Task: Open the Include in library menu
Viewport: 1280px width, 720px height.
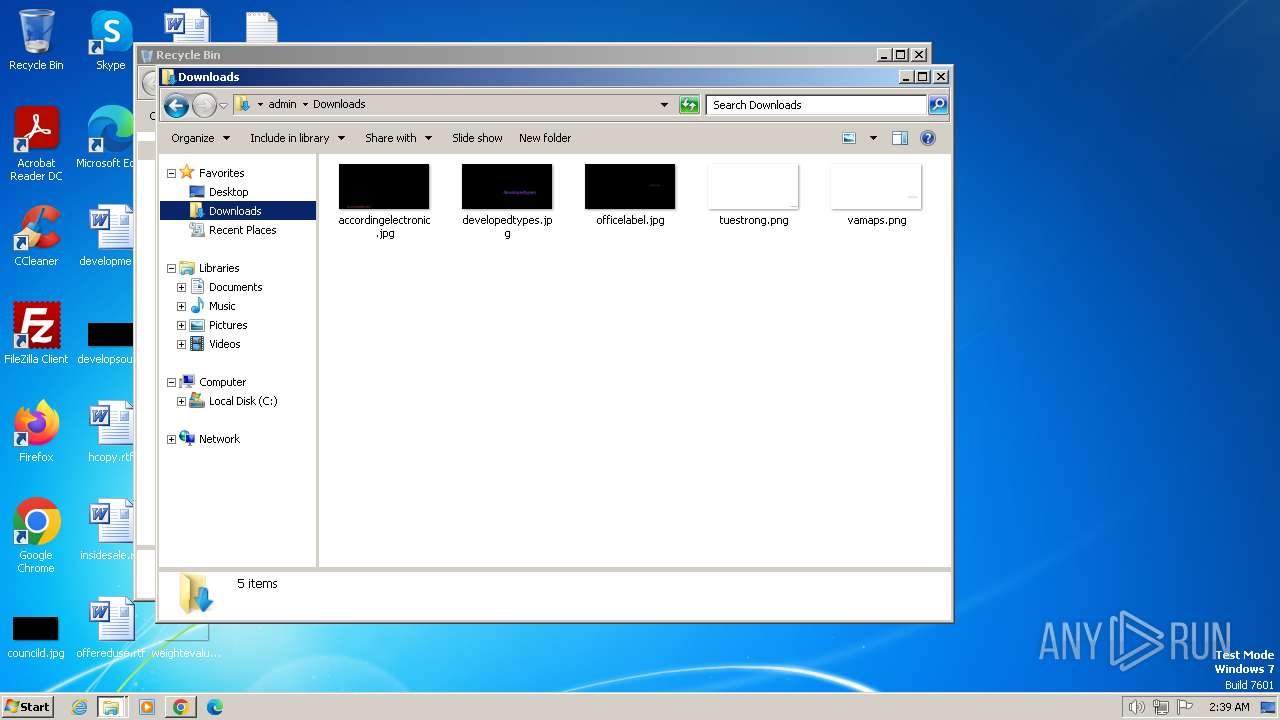Action: [297, 138]
